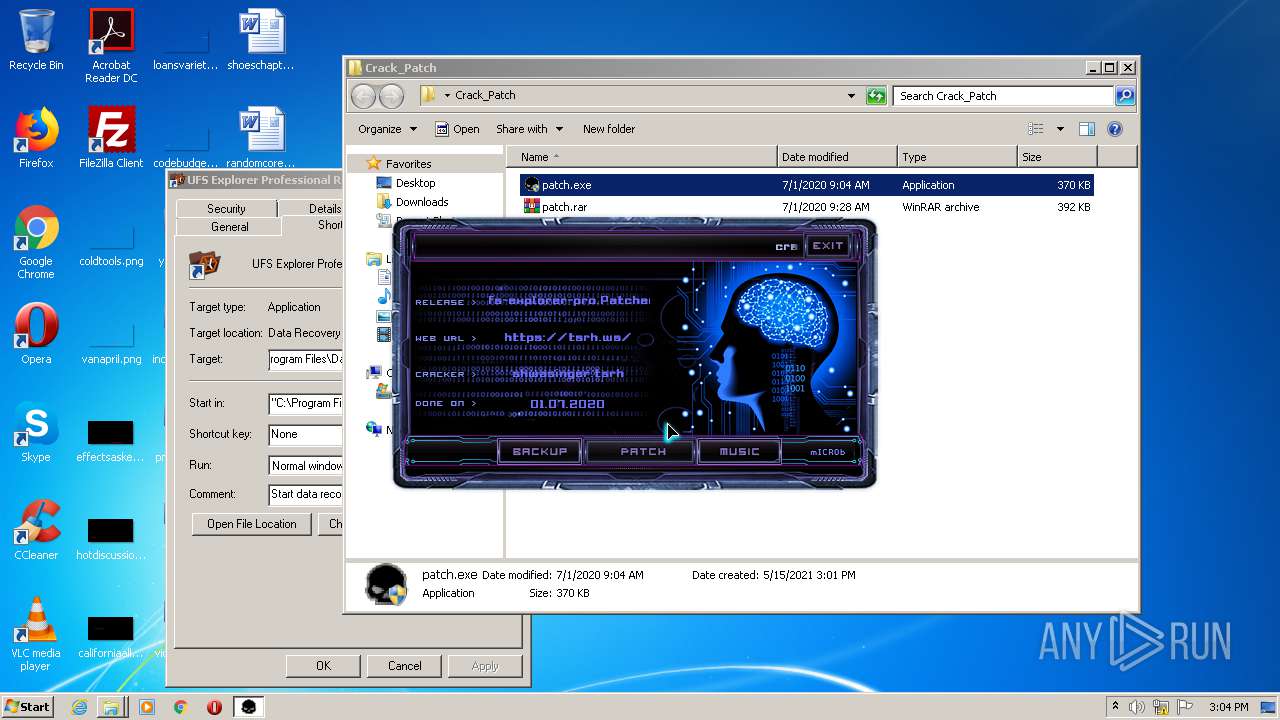The width and height of the screenshot is (1280, 720).
Task: Click Start button on taskbar
Action: (x=27, y=707)
